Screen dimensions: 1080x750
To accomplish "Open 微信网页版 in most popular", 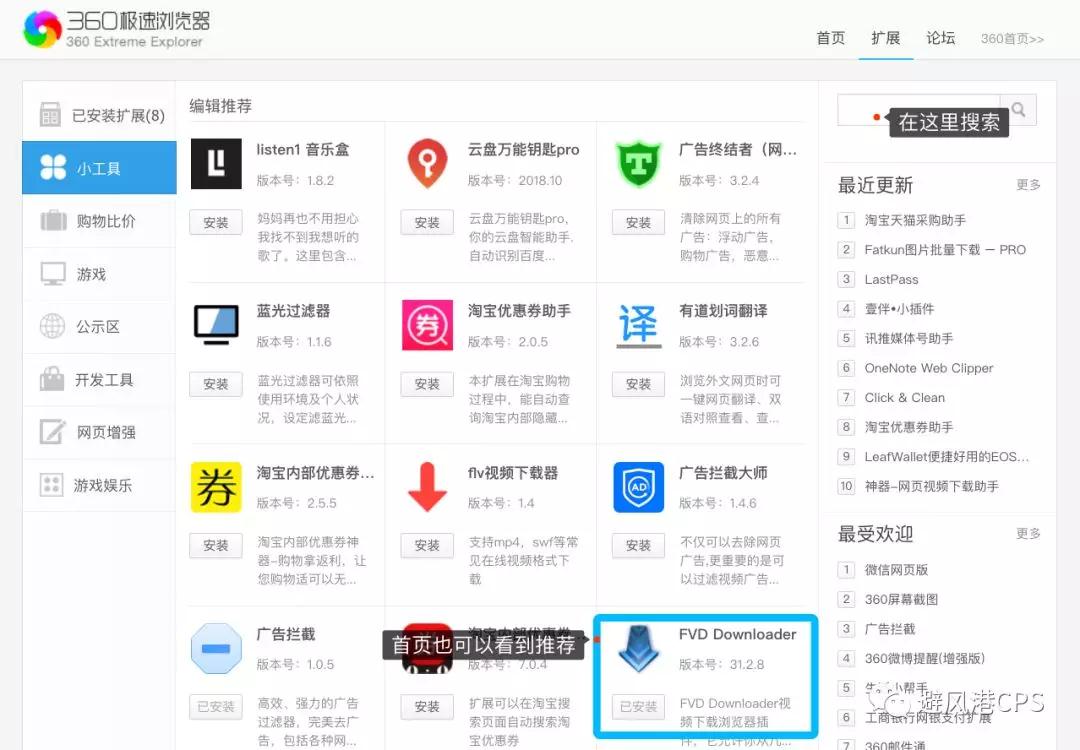I will point(896,570).
